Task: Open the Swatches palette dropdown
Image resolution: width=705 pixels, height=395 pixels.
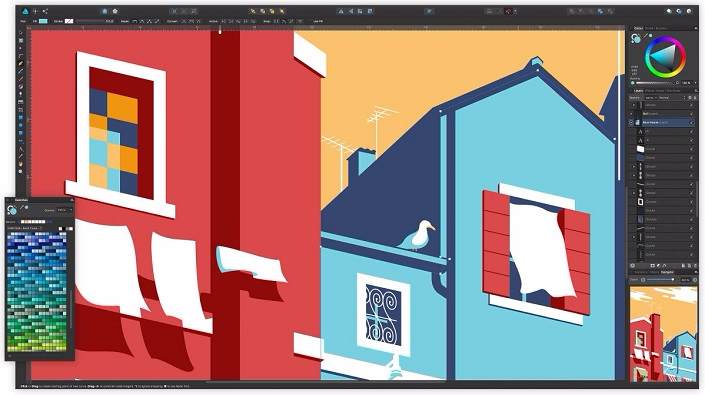Action: tap(24, 228)
